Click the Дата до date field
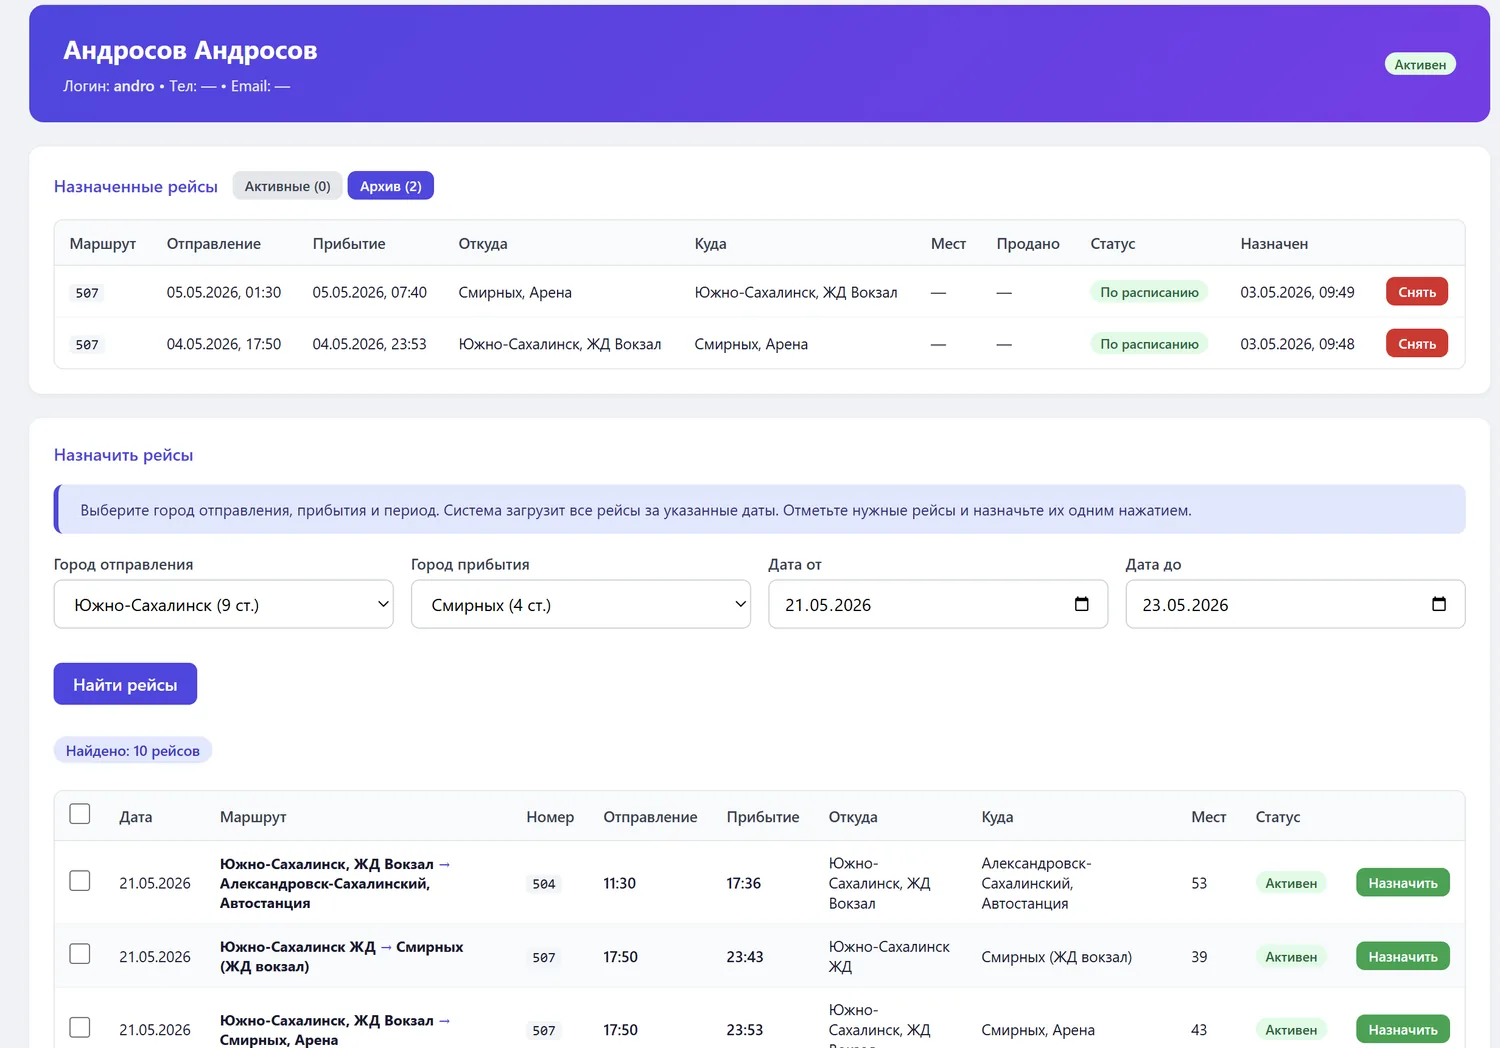This screenshot has width=1500, height=1048. (x=1296, y=604)
